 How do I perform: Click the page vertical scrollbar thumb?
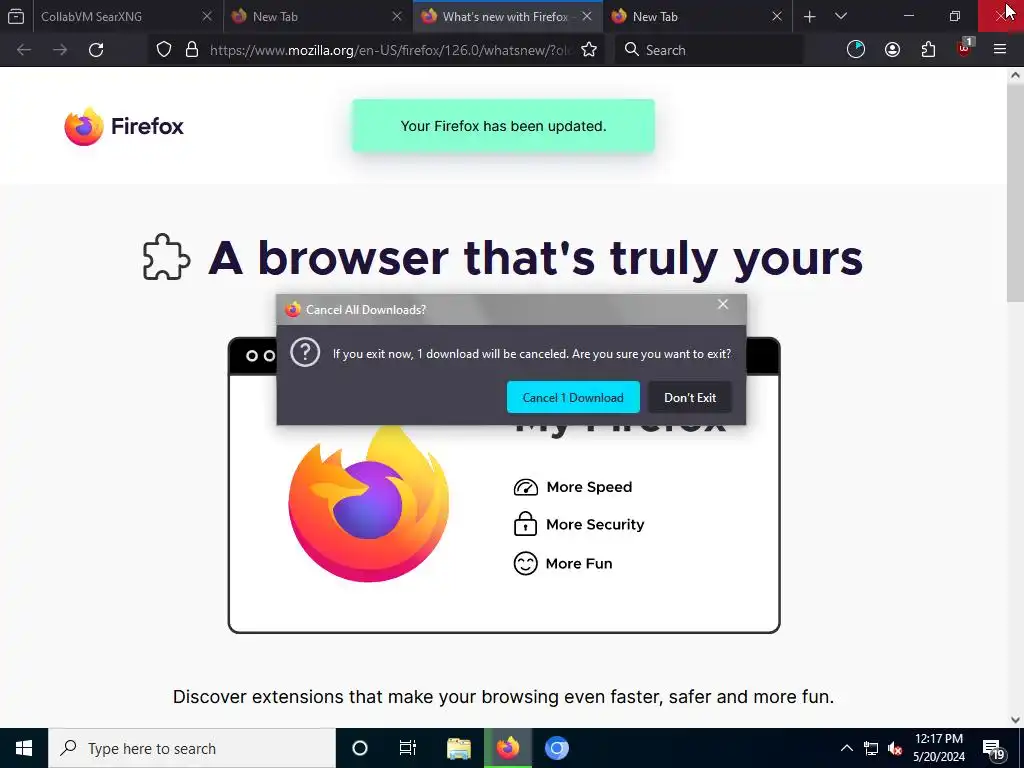[1015, 193]
